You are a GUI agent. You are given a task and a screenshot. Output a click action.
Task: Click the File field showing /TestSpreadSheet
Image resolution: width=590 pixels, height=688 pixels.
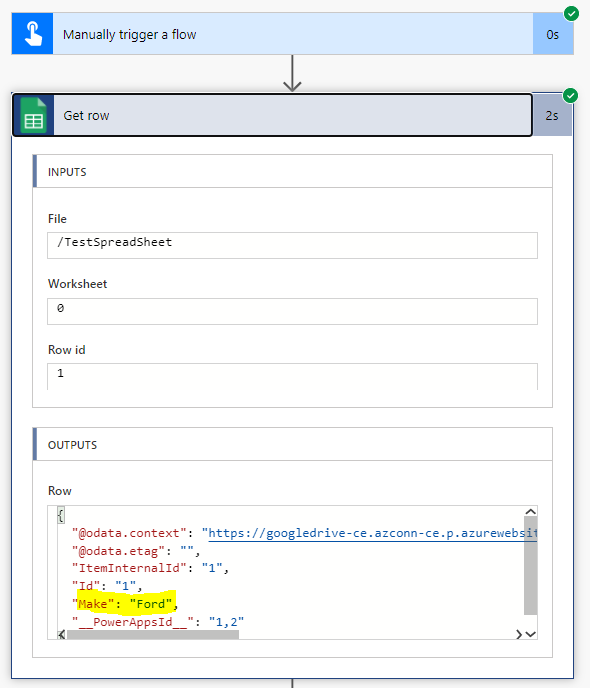[293, 245]
